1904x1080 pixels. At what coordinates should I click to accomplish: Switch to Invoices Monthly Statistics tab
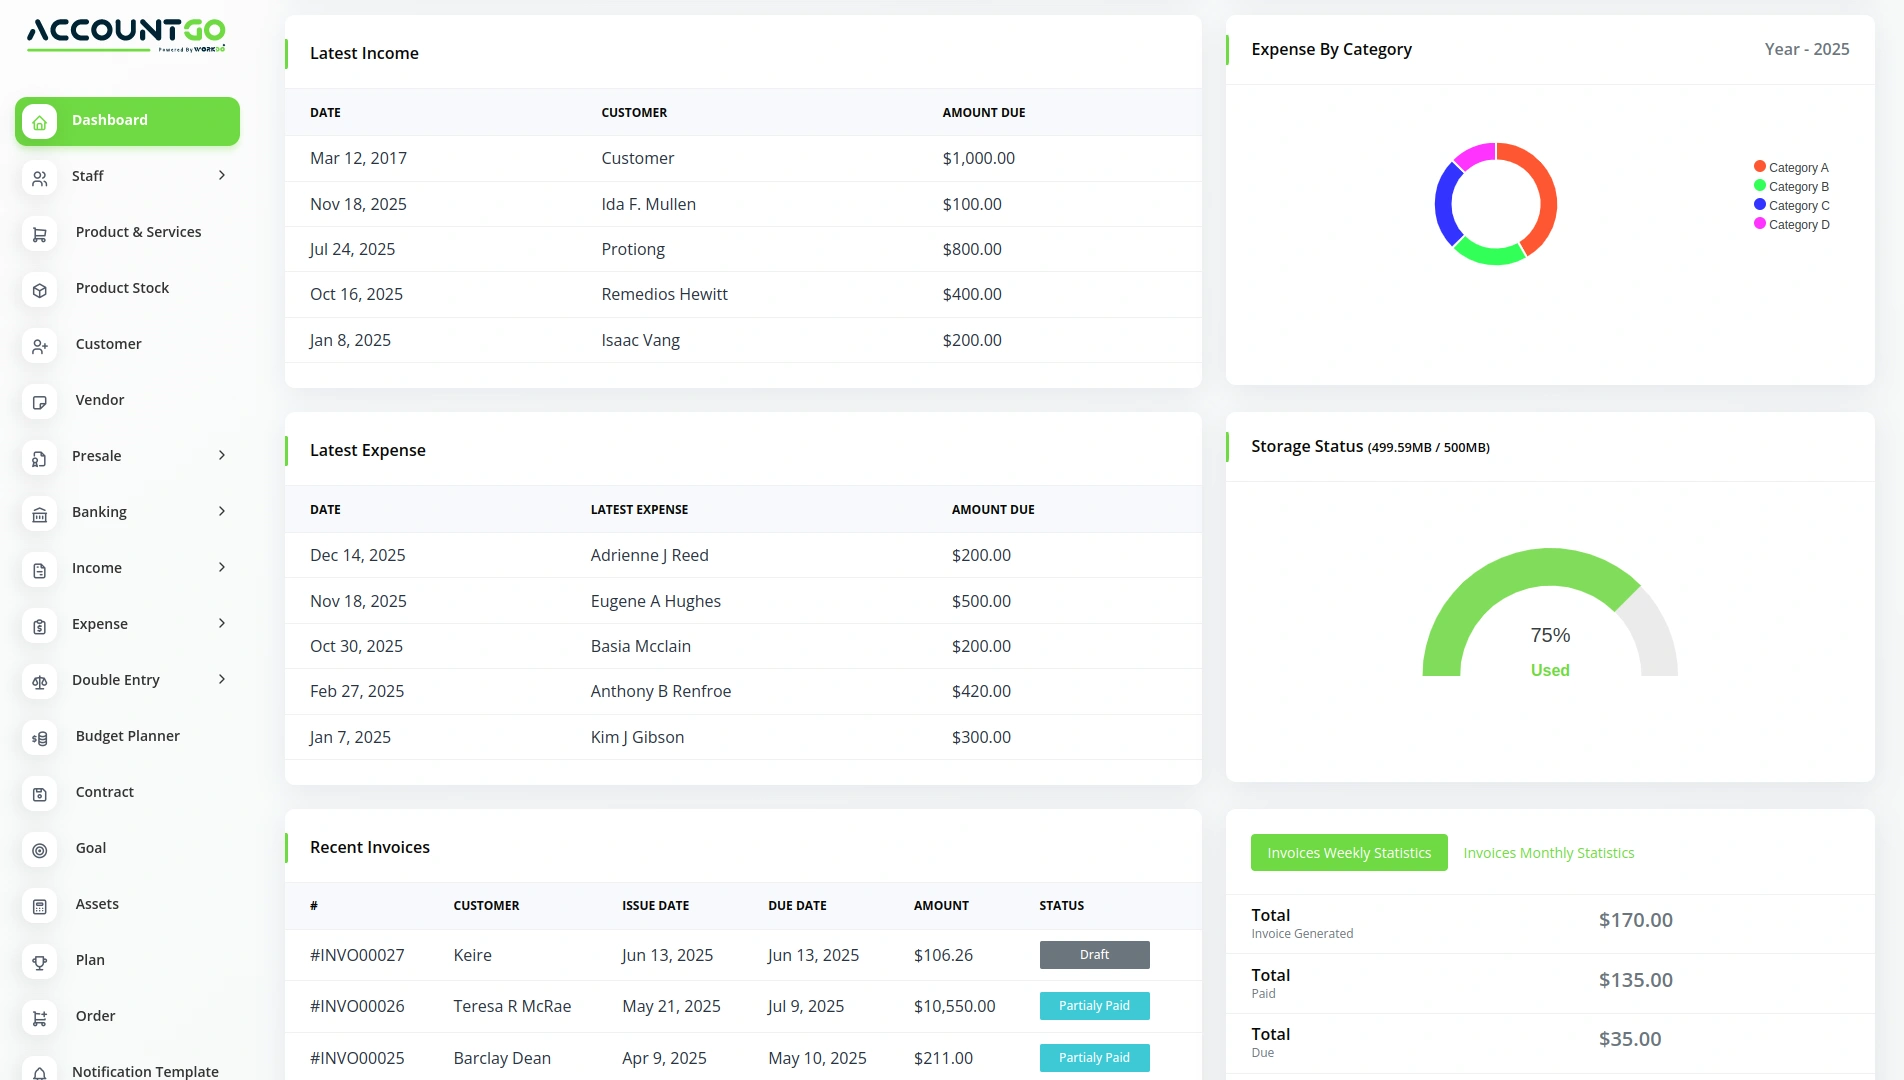click(x=1548, y=853)
